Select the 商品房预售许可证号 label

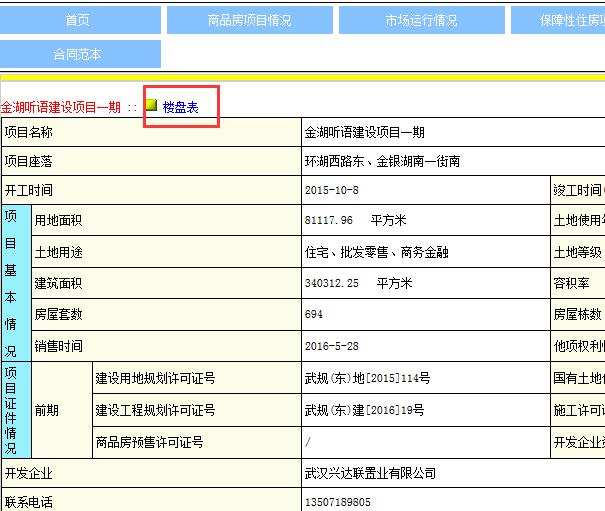click(x=149, y=442)
